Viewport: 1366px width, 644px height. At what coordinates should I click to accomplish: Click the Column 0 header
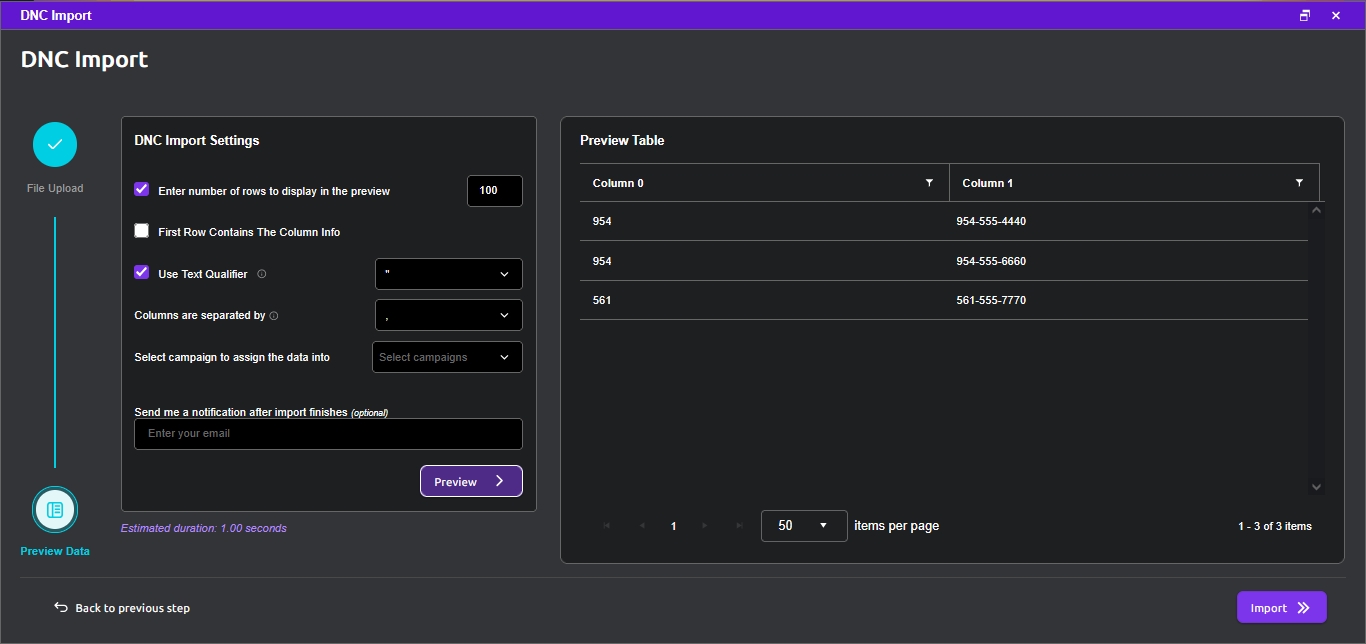pos(764,183)
